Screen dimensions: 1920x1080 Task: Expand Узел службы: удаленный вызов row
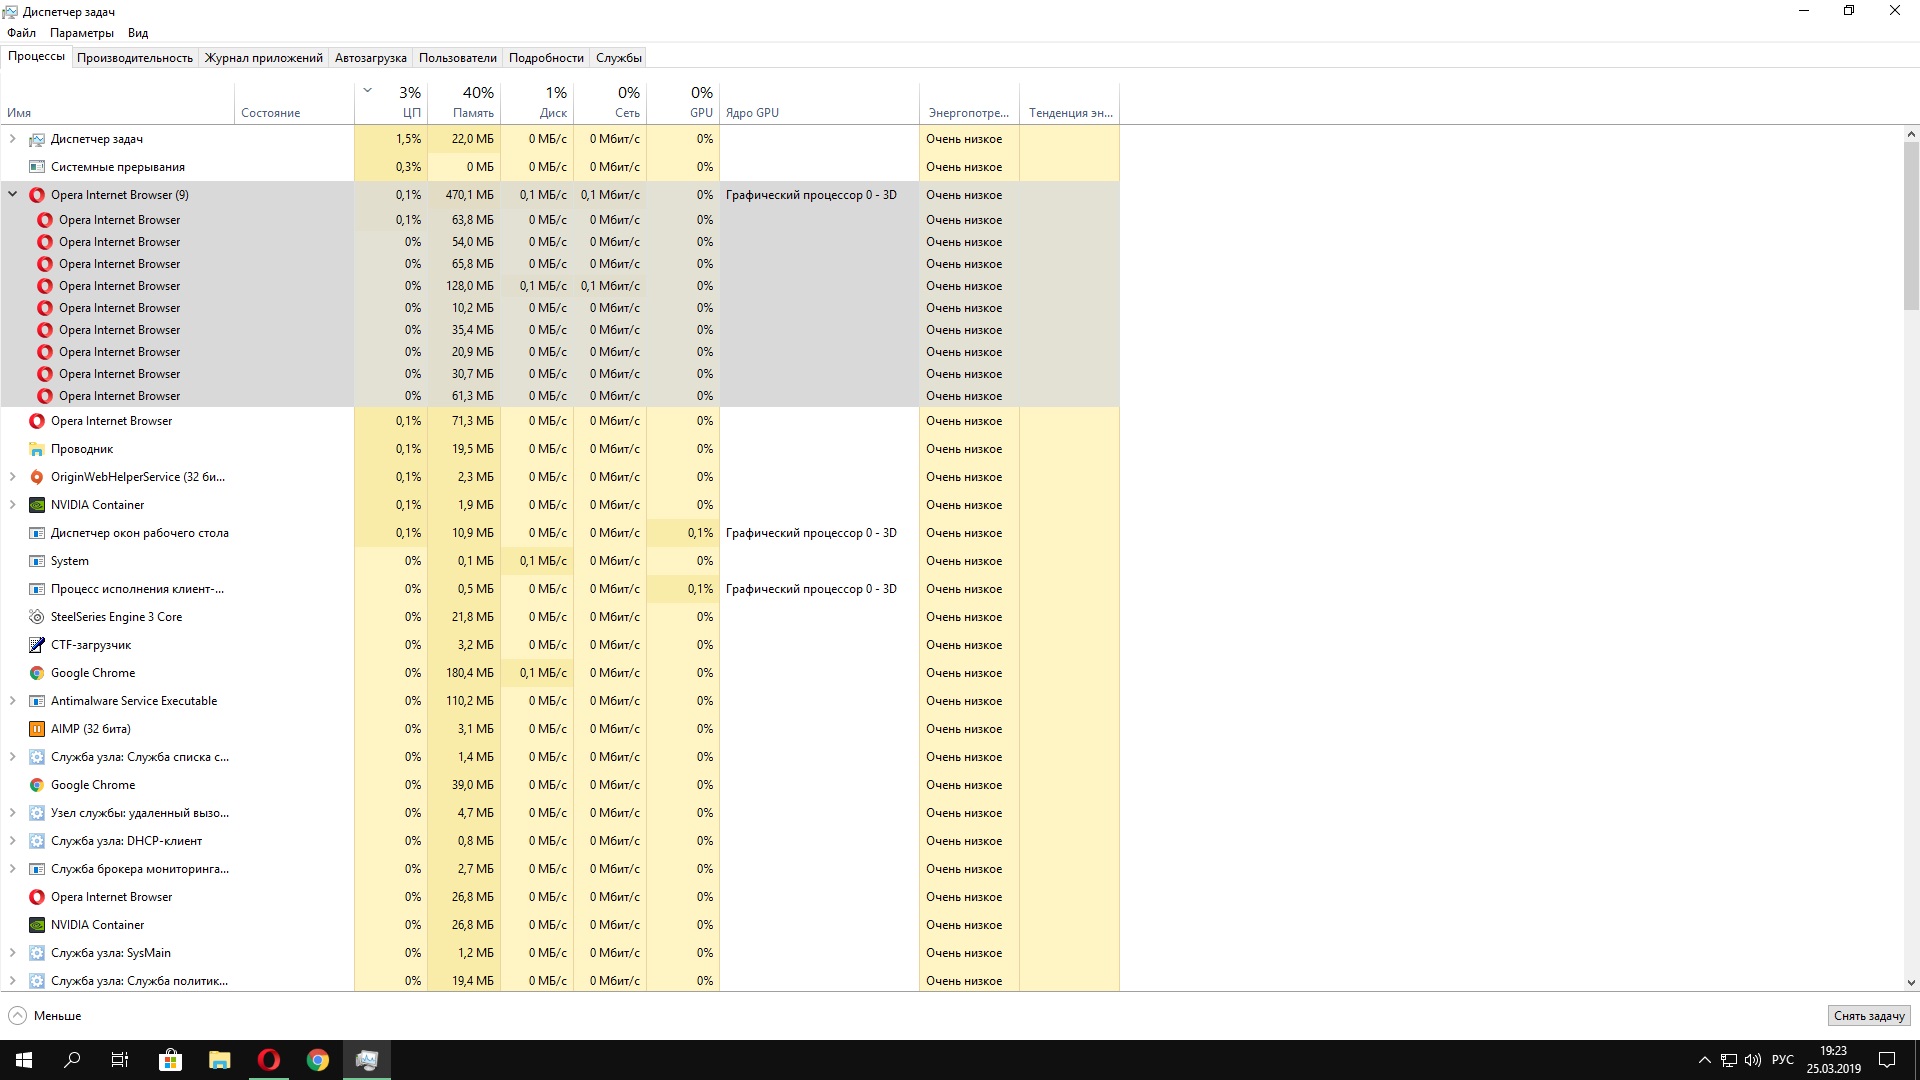tap(13, 813)
